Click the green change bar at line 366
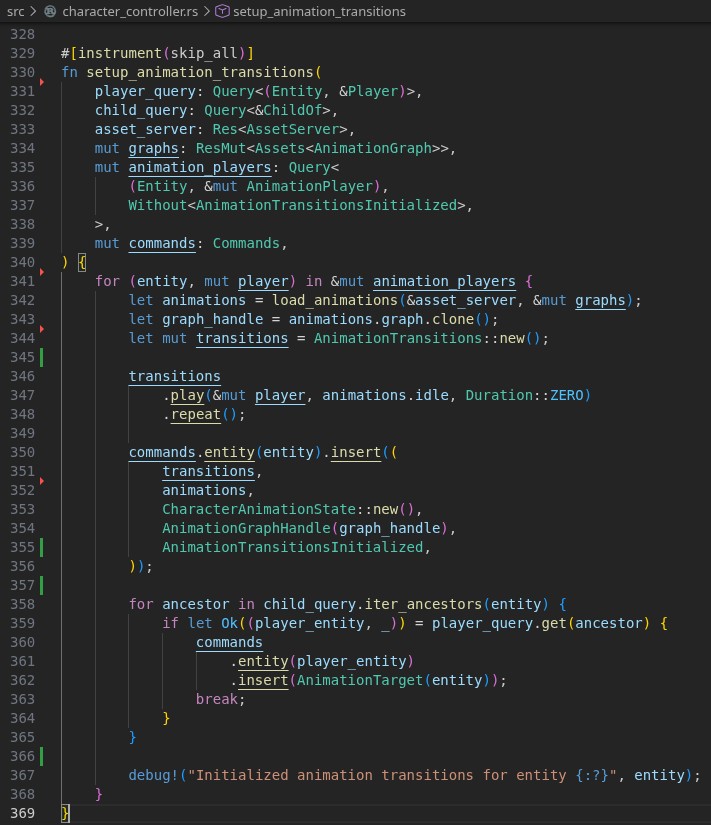The image size is (711, 825). (x=42, y=756)
